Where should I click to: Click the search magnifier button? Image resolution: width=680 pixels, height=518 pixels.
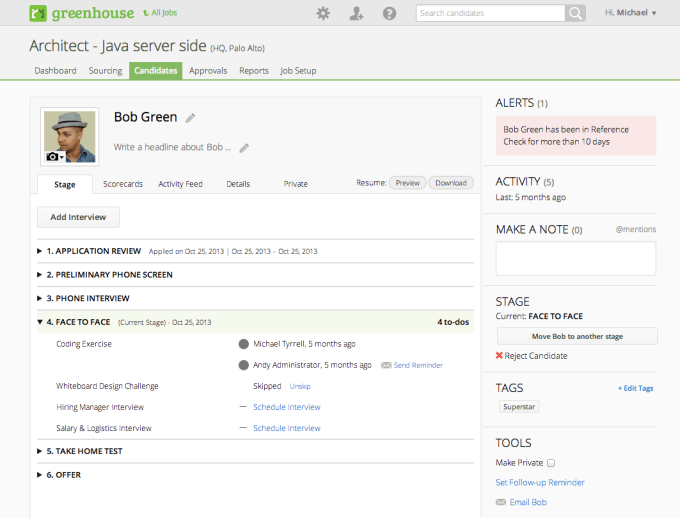(575, 13)
